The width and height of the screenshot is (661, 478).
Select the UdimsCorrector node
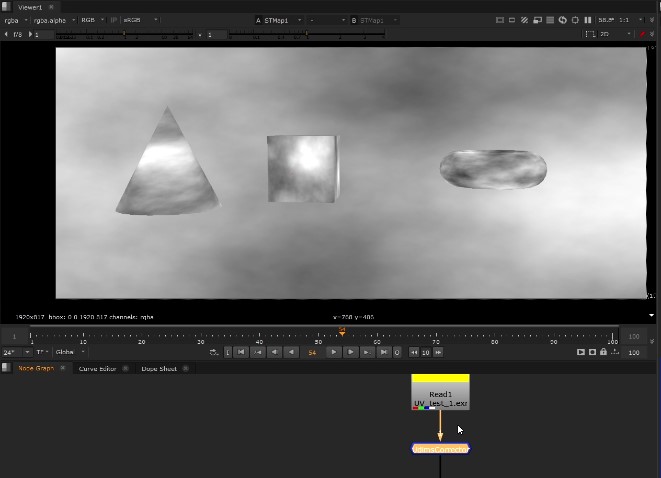(440, 449)
